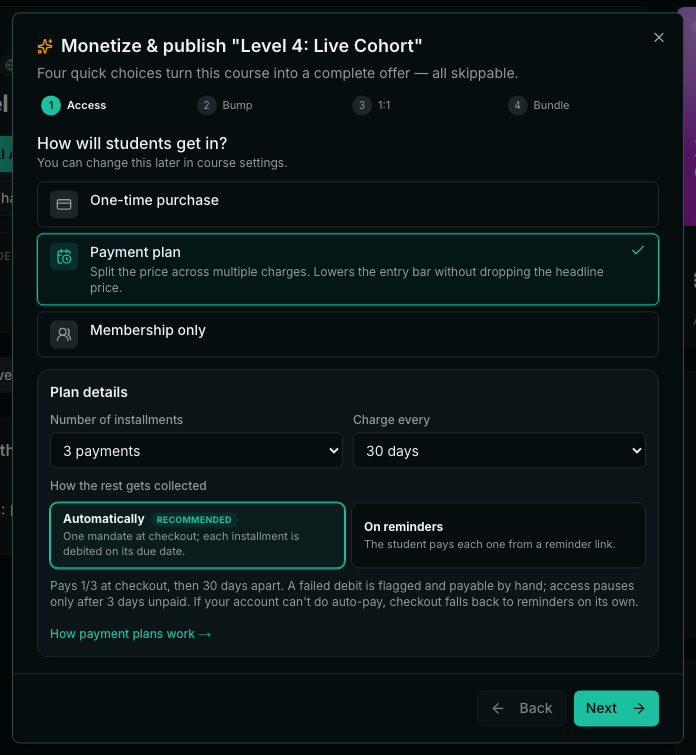
Task: Click step number 4 circle for Bundle
Action: pos(517,105)
